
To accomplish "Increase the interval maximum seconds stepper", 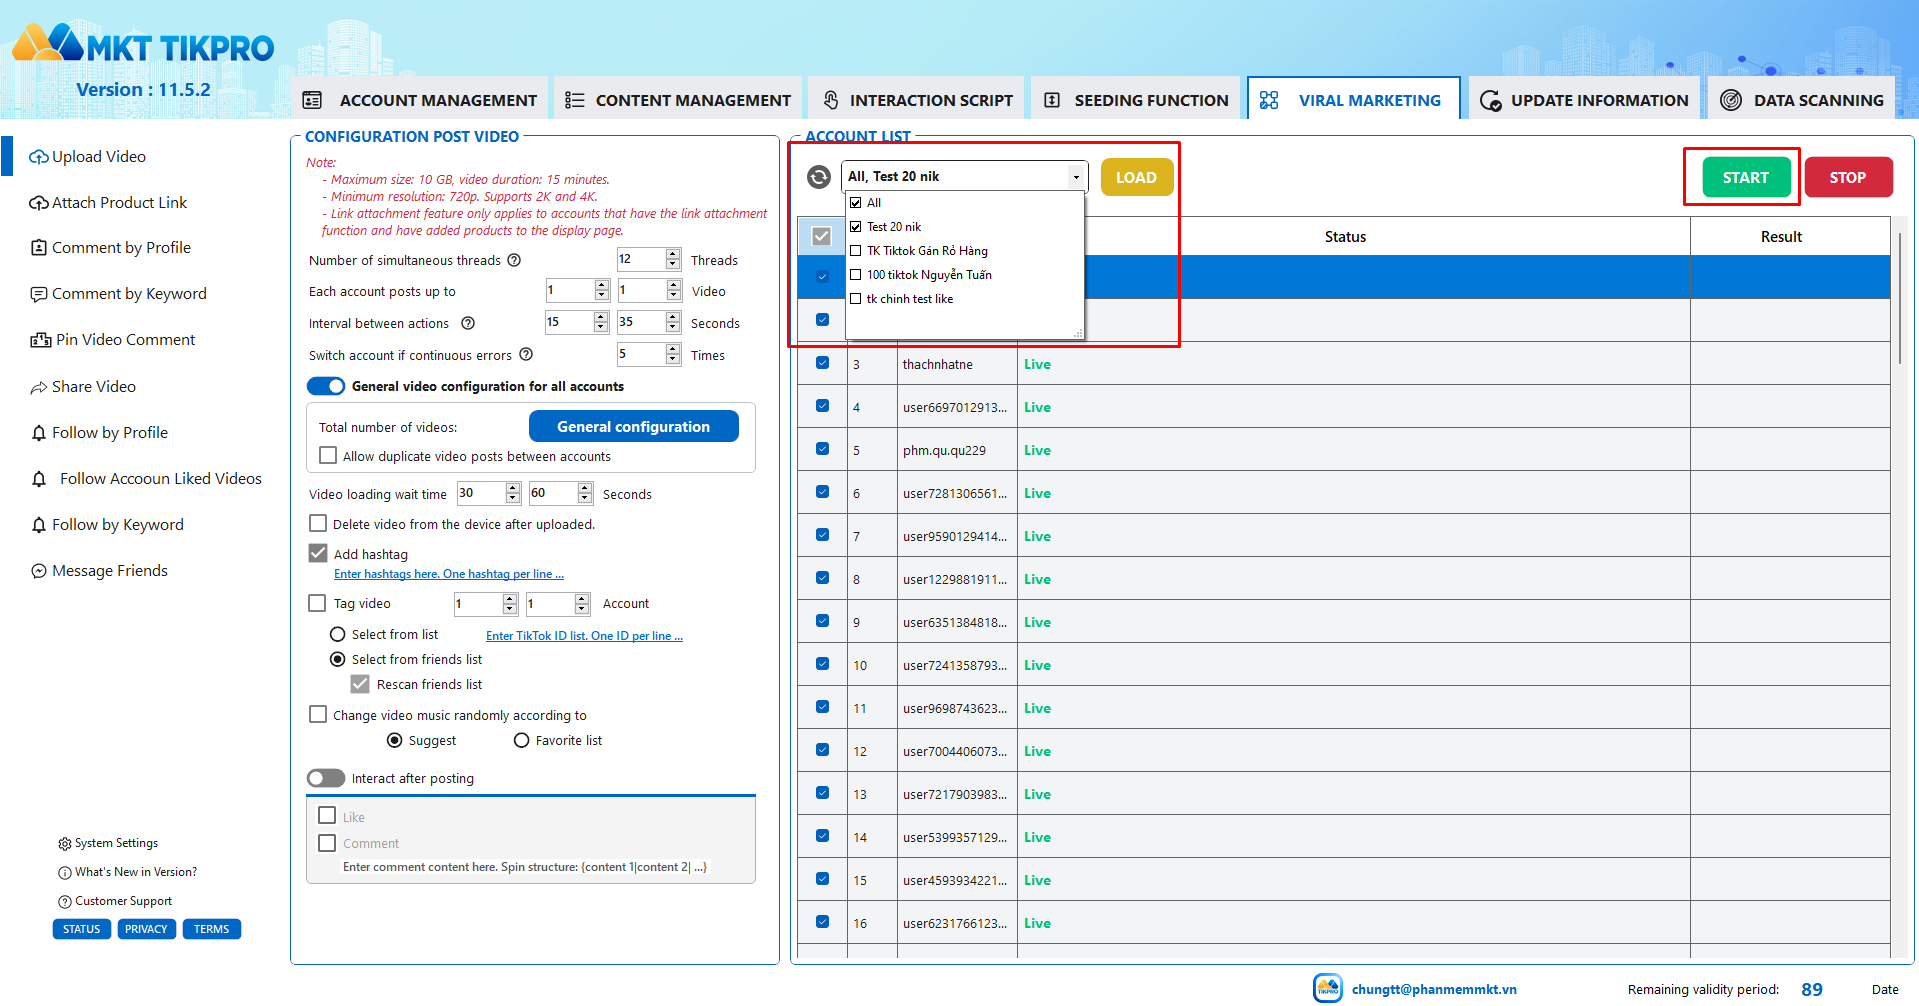I will [673, 316].
